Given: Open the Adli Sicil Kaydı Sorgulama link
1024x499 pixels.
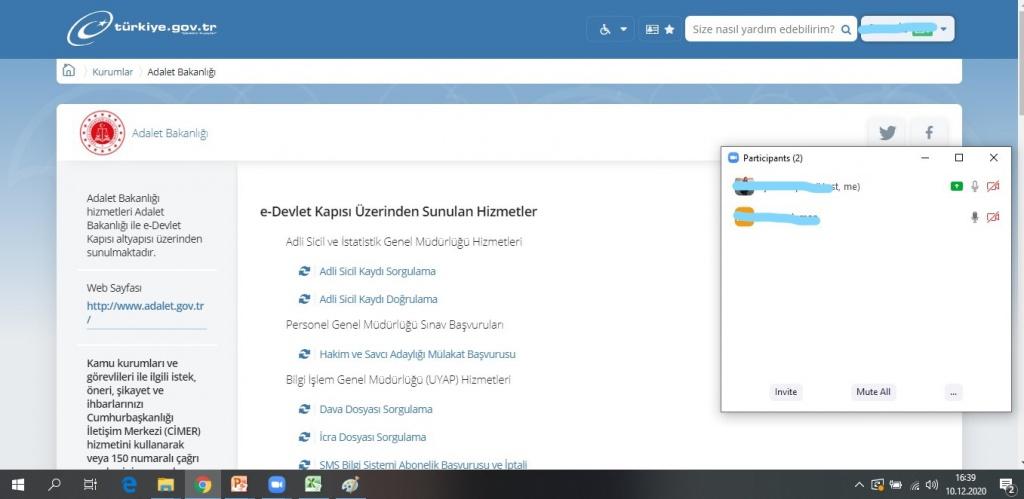Looking at the screenshot, I should (377, 271).
